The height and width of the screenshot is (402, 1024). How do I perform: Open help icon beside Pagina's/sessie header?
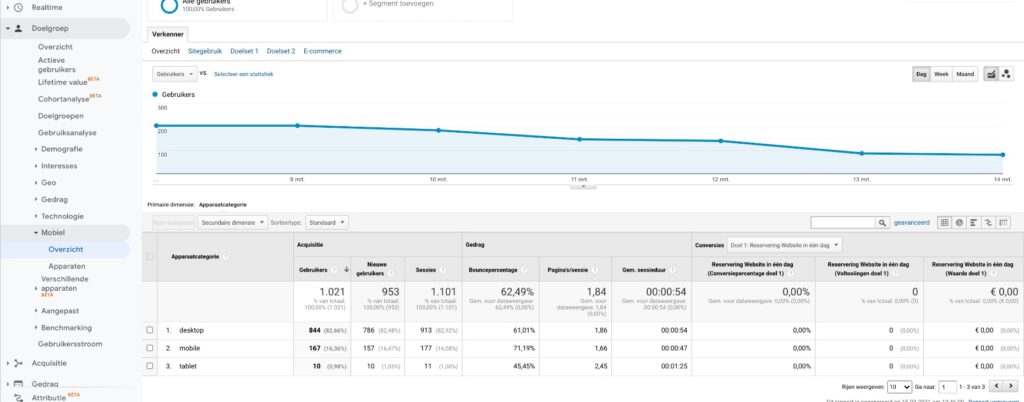(594, 270)
